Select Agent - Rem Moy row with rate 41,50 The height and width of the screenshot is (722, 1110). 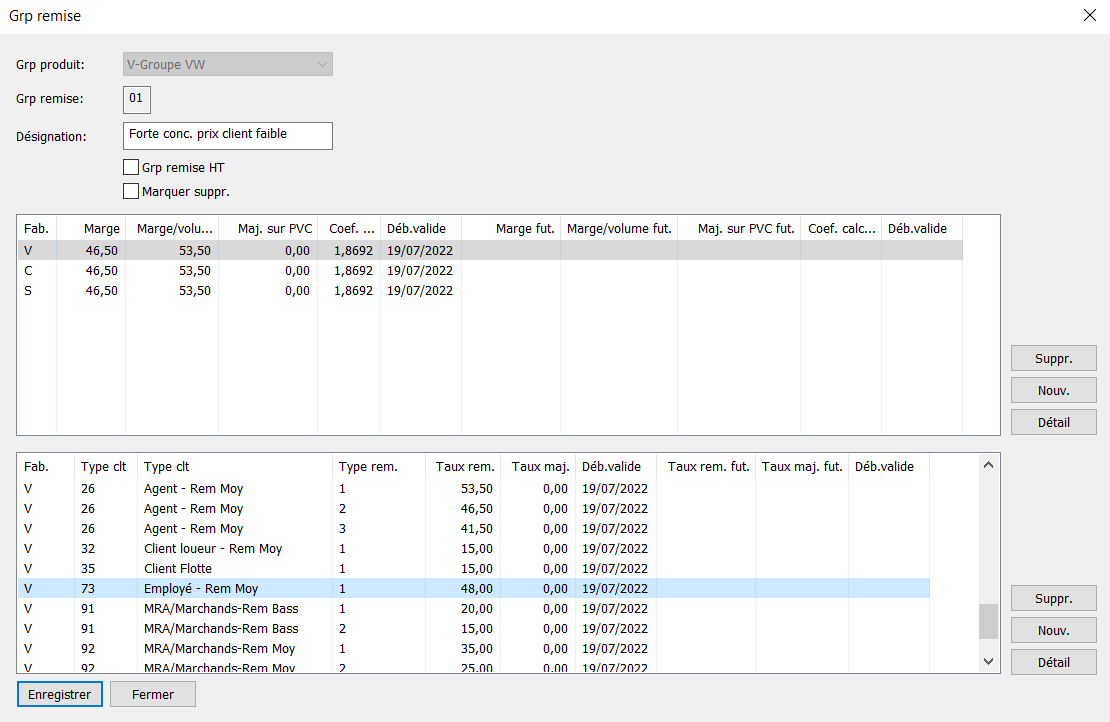click(x=474, y=529)
